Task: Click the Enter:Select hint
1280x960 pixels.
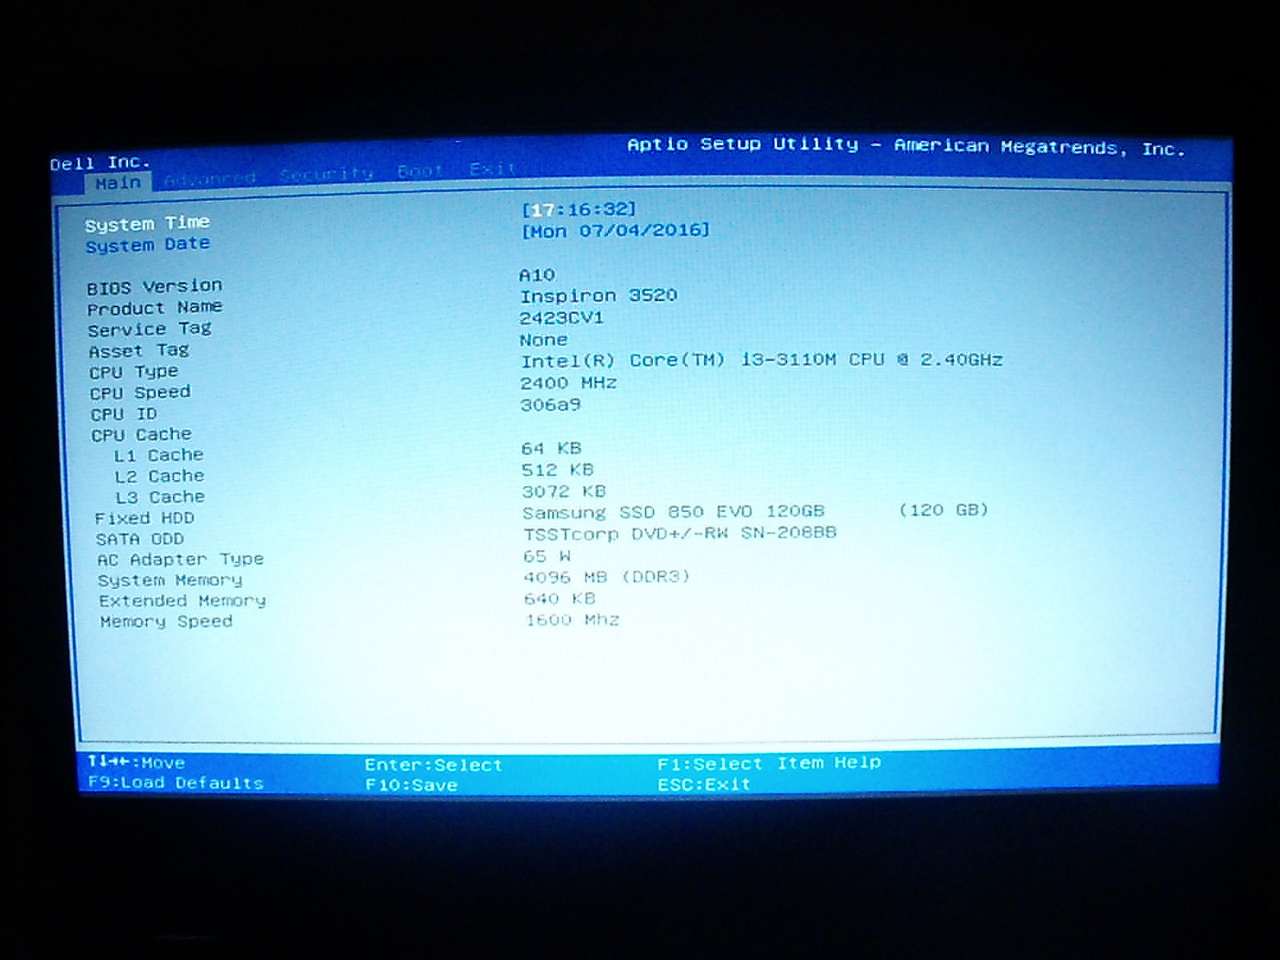Action: (x=433, y=765)
